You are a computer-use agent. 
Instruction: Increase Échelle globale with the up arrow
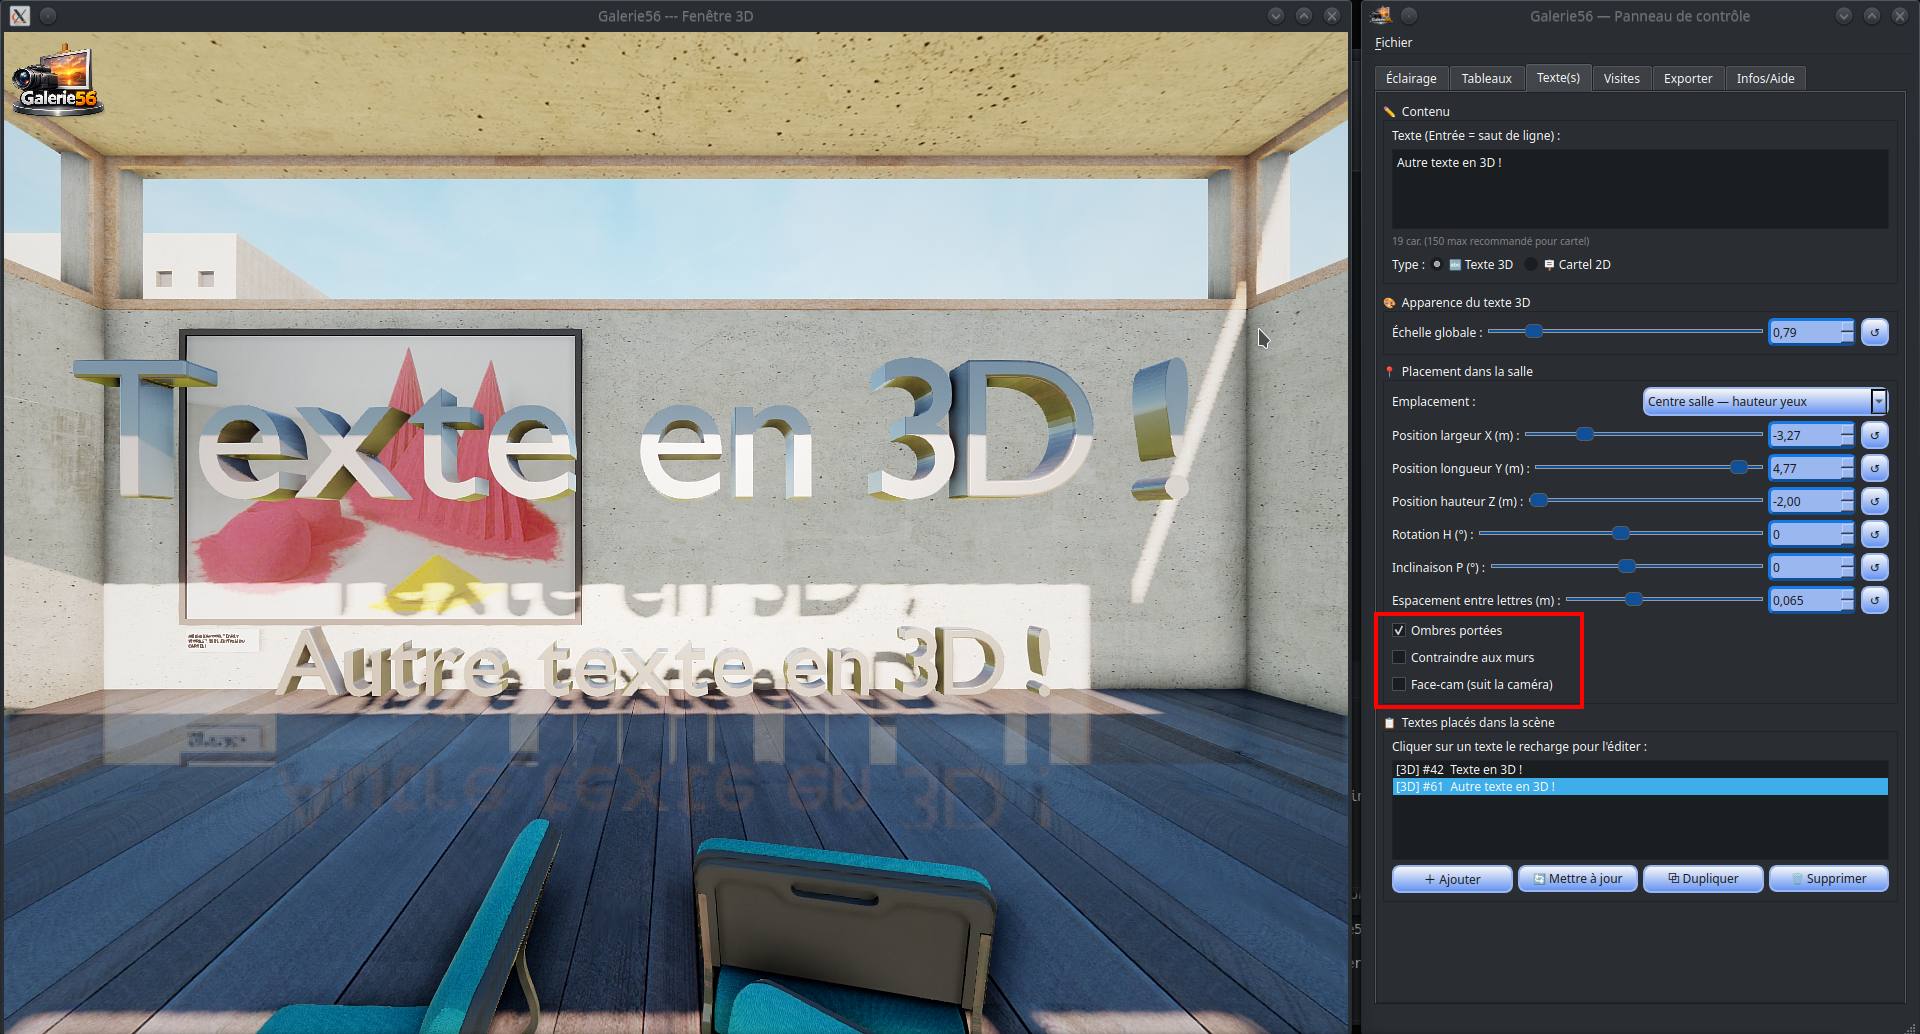pos(1847,326)
